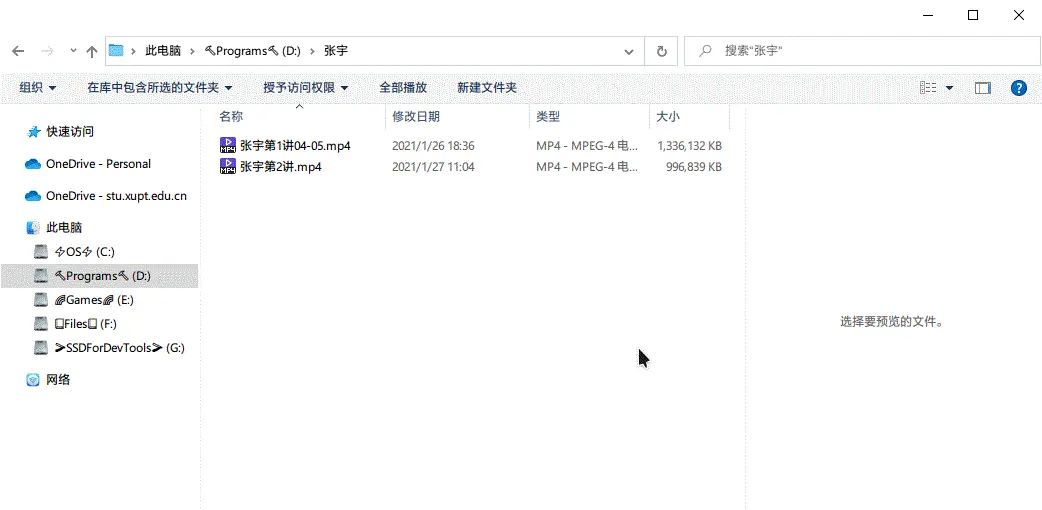Sort by the 修改日期 column
This screenshot has height=510, width=1042.
(415, 116)
